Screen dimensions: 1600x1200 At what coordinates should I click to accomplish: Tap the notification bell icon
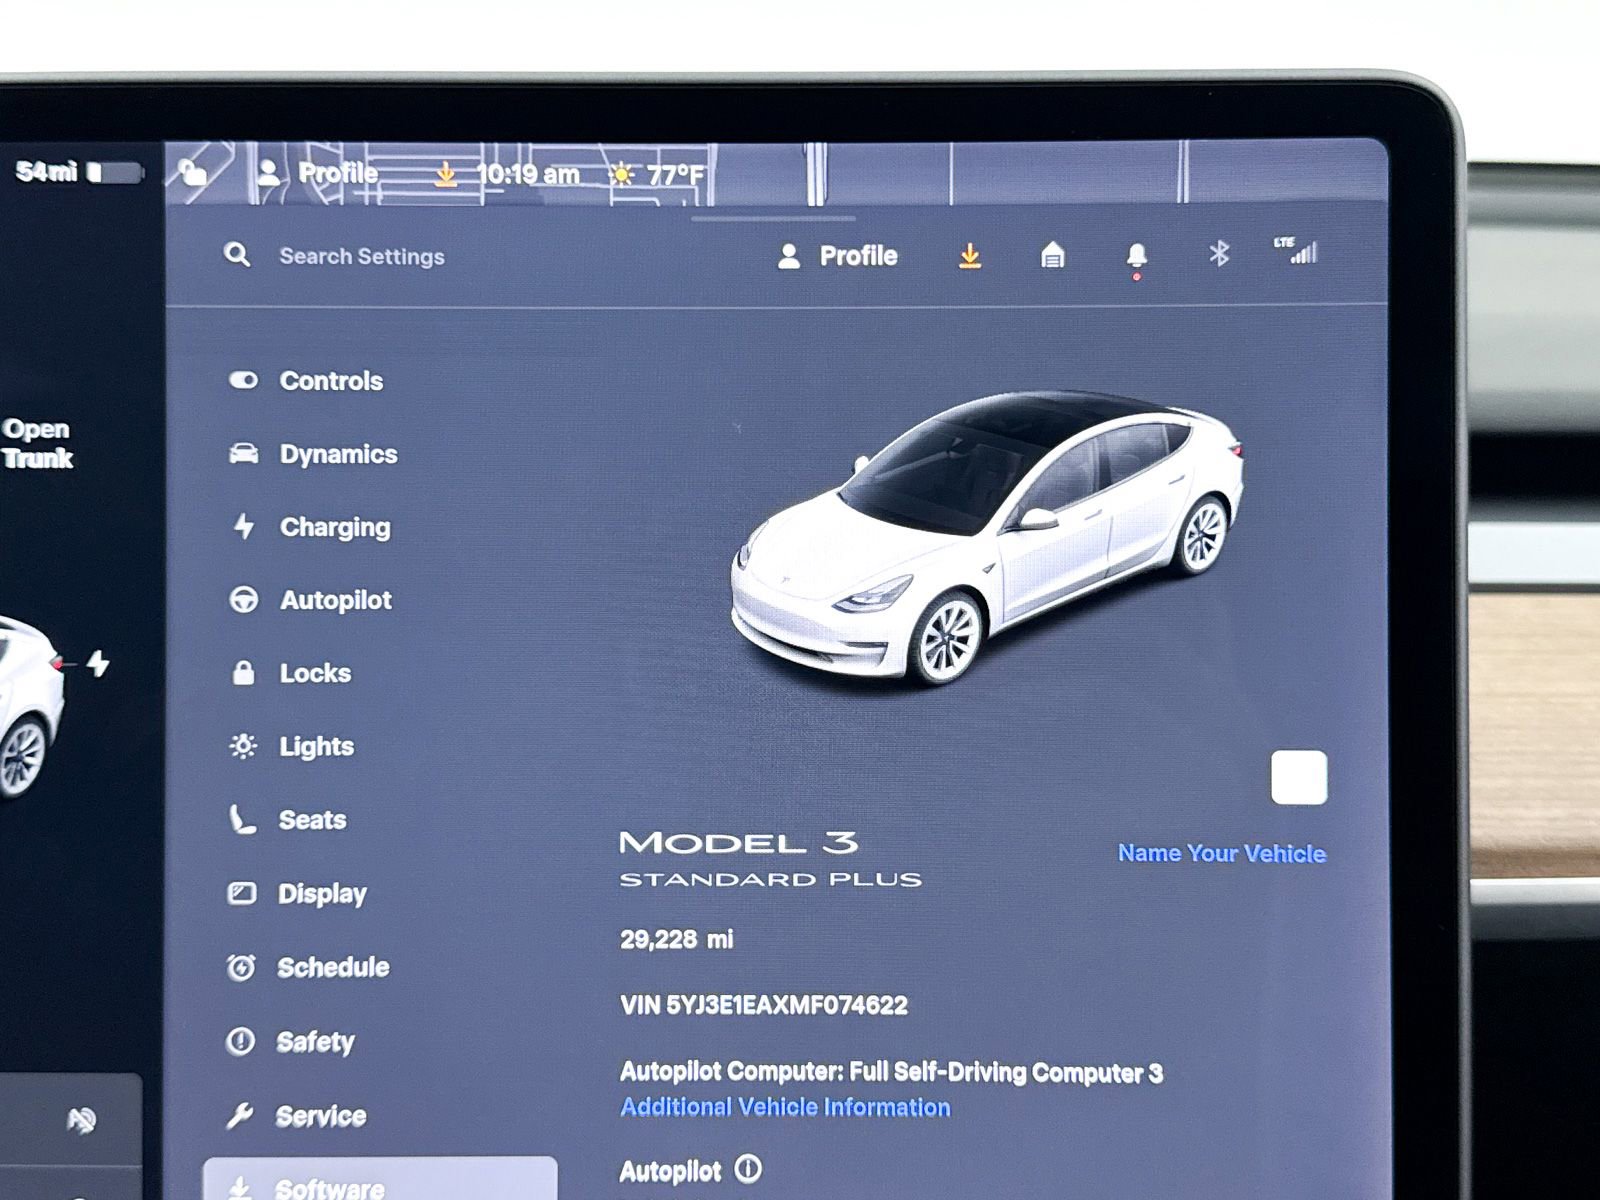pyautogui.click(x=1135, y=255)
